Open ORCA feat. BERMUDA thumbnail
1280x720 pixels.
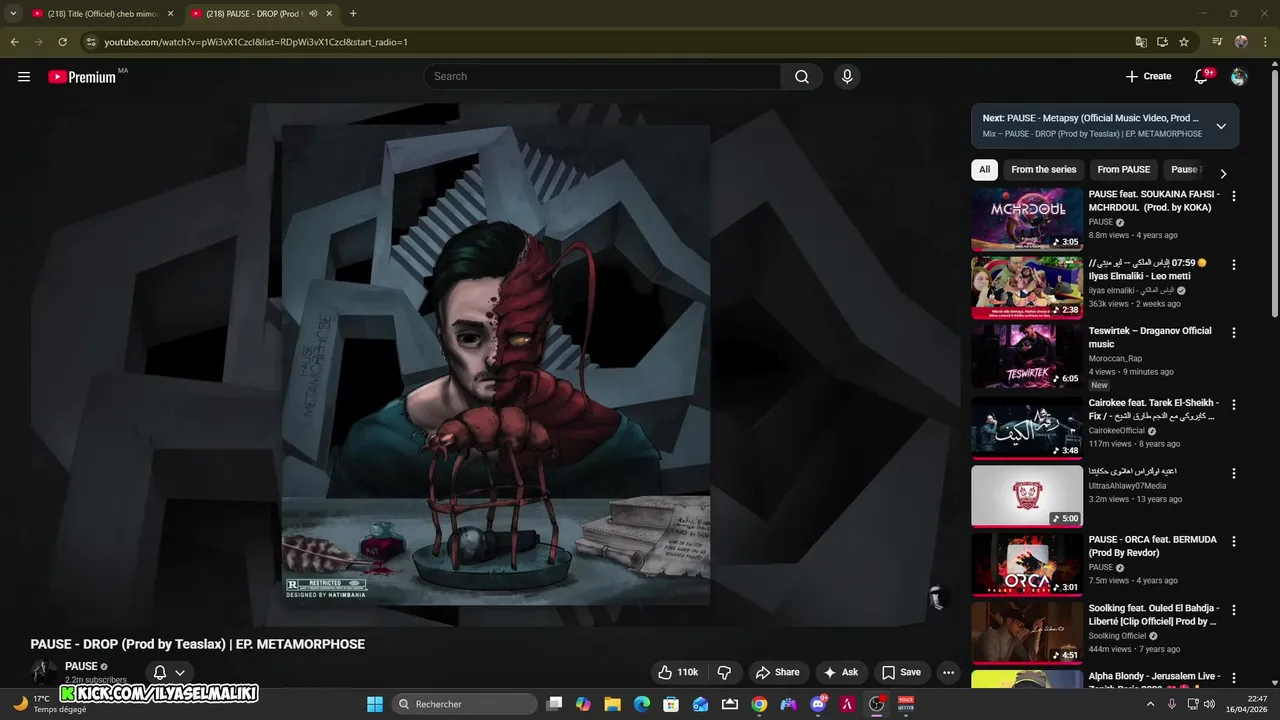[x=1027, y=564]
